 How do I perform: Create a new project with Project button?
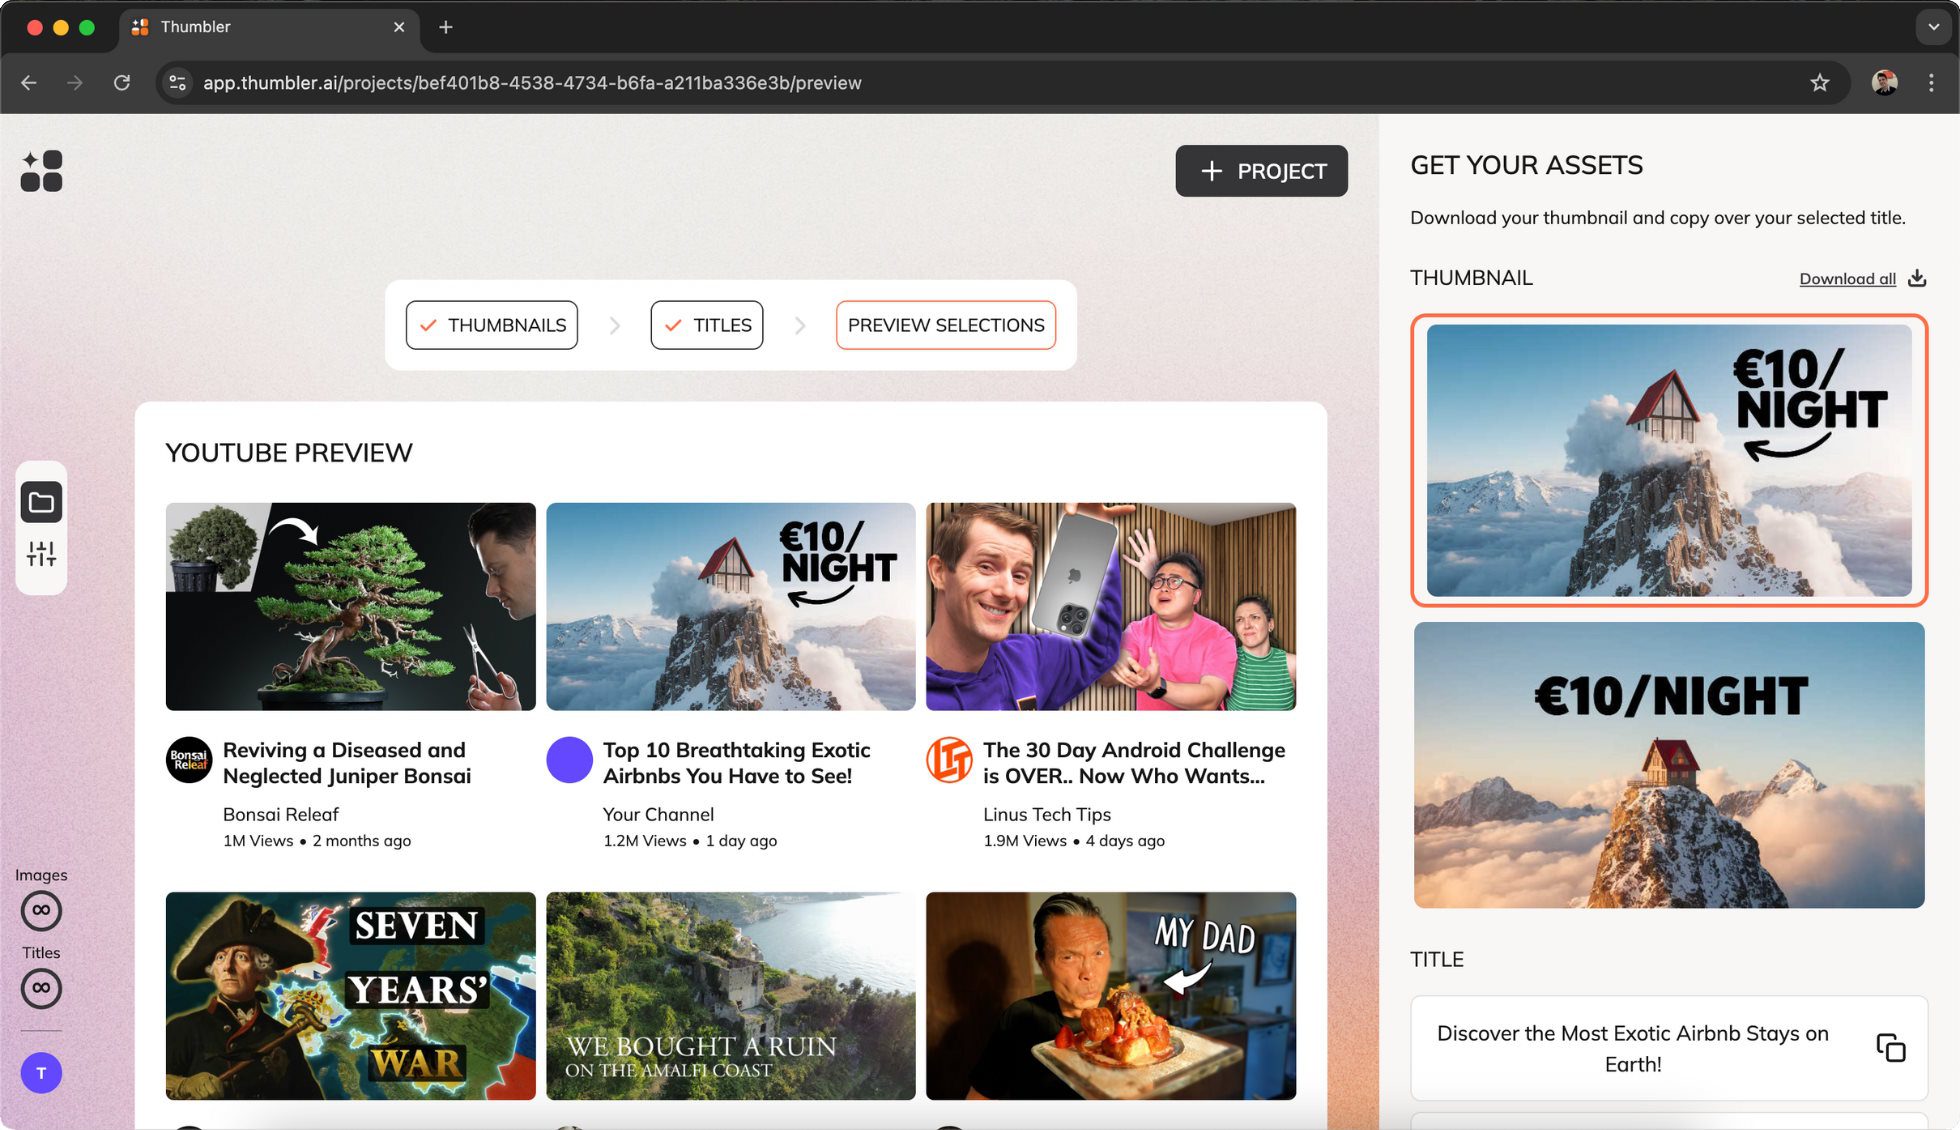(x=1261, y=171)
